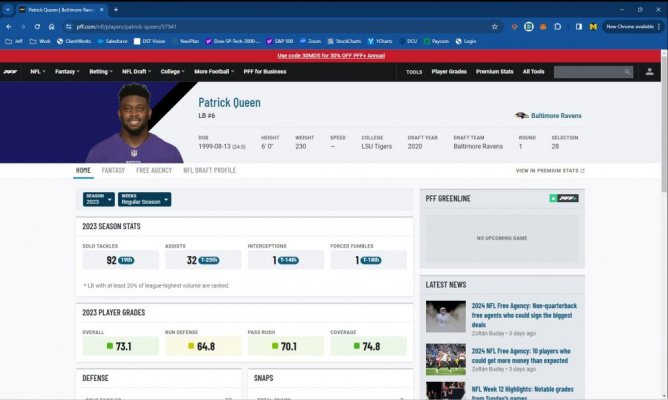
Task: Click the browser address bar URL
Action: point(126,26)
